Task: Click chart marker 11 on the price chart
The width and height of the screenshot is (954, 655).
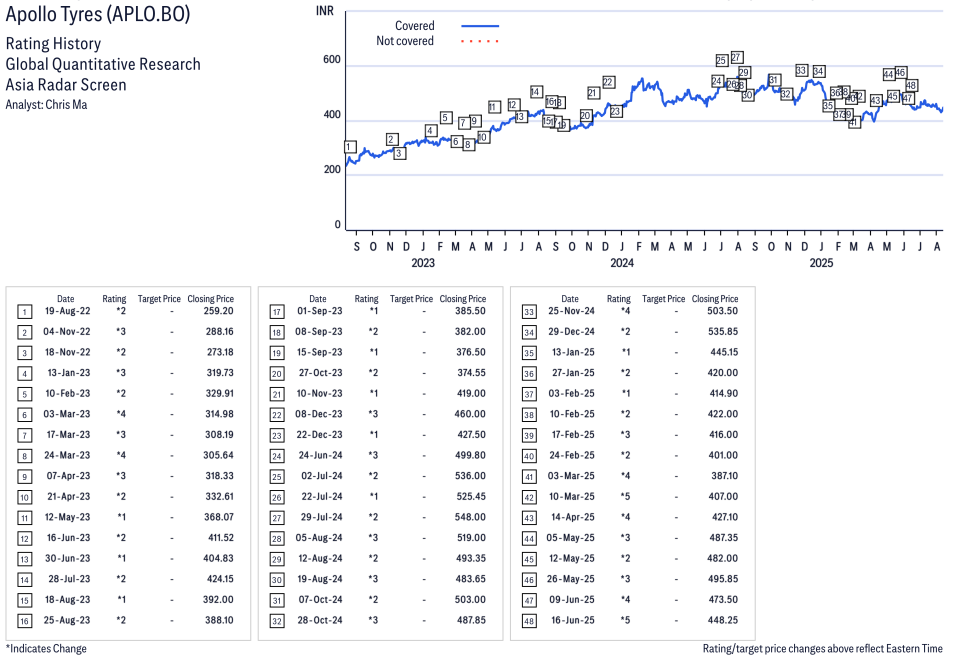Action: (494, 106)
